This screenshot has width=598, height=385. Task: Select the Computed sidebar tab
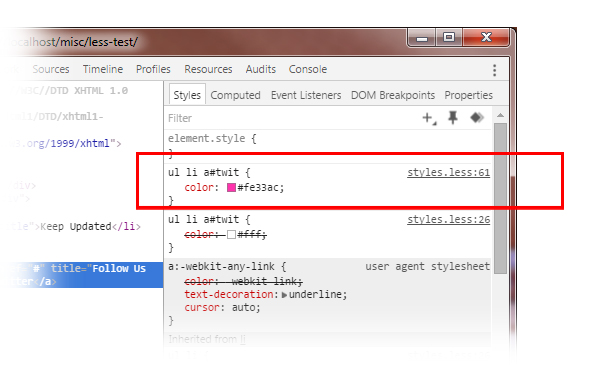[x=235, y=95]
